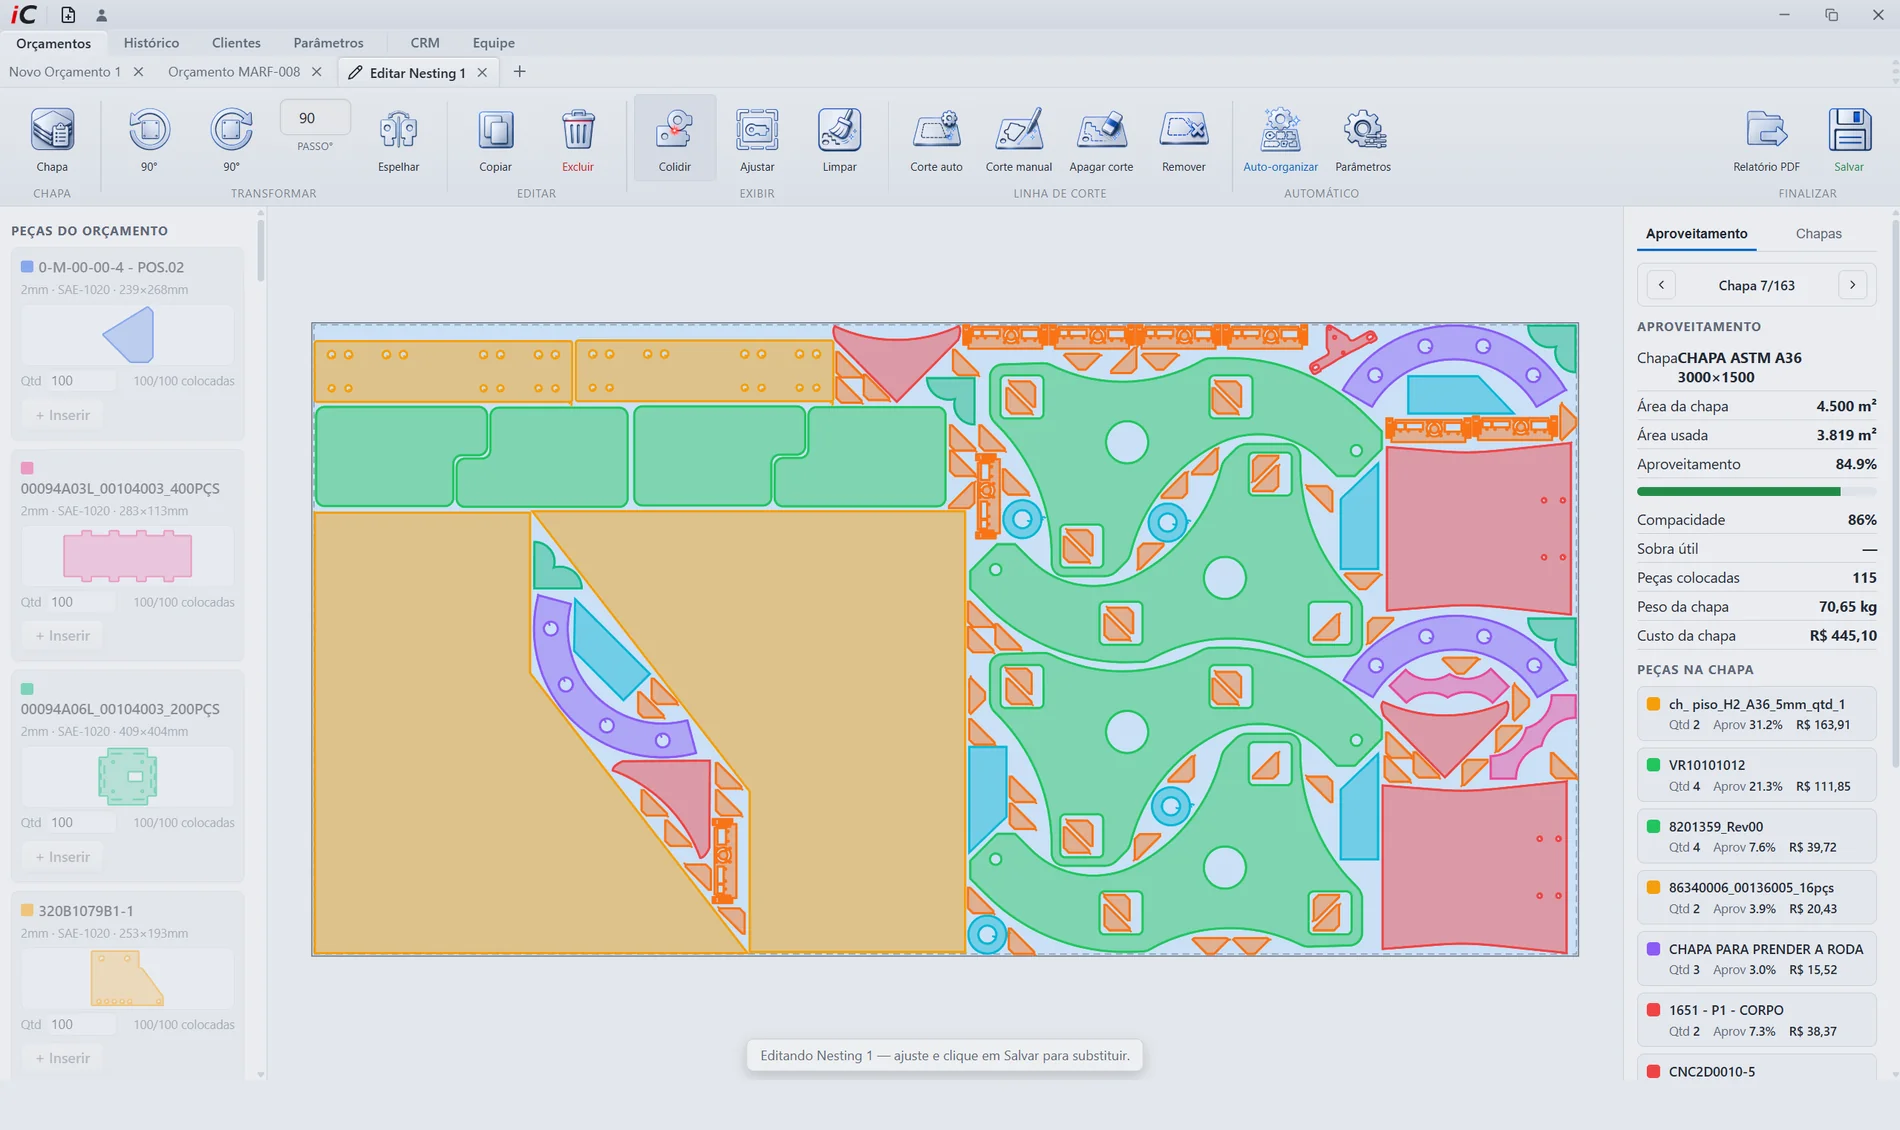Click the Aproveitamento green progress bar
This screenshot has width=1900, height=1130.
(x=1756, y=492)
